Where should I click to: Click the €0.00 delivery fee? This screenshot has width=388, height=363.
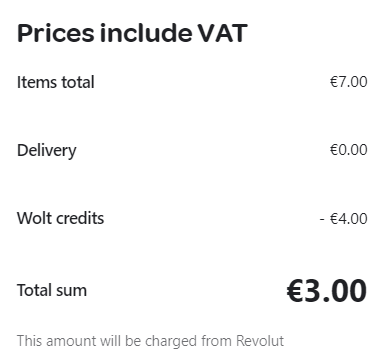click(349, 150)
